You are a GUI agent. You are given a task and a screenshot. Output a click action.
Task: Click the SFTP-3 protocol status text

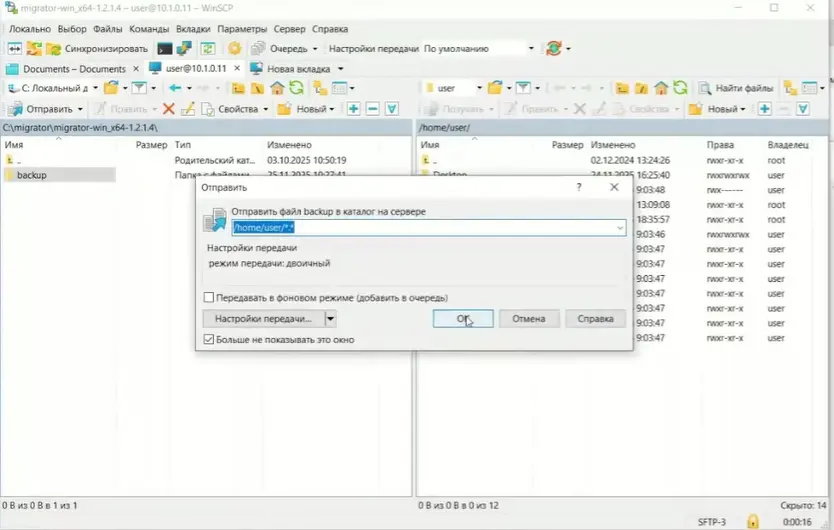coord(711,522)
